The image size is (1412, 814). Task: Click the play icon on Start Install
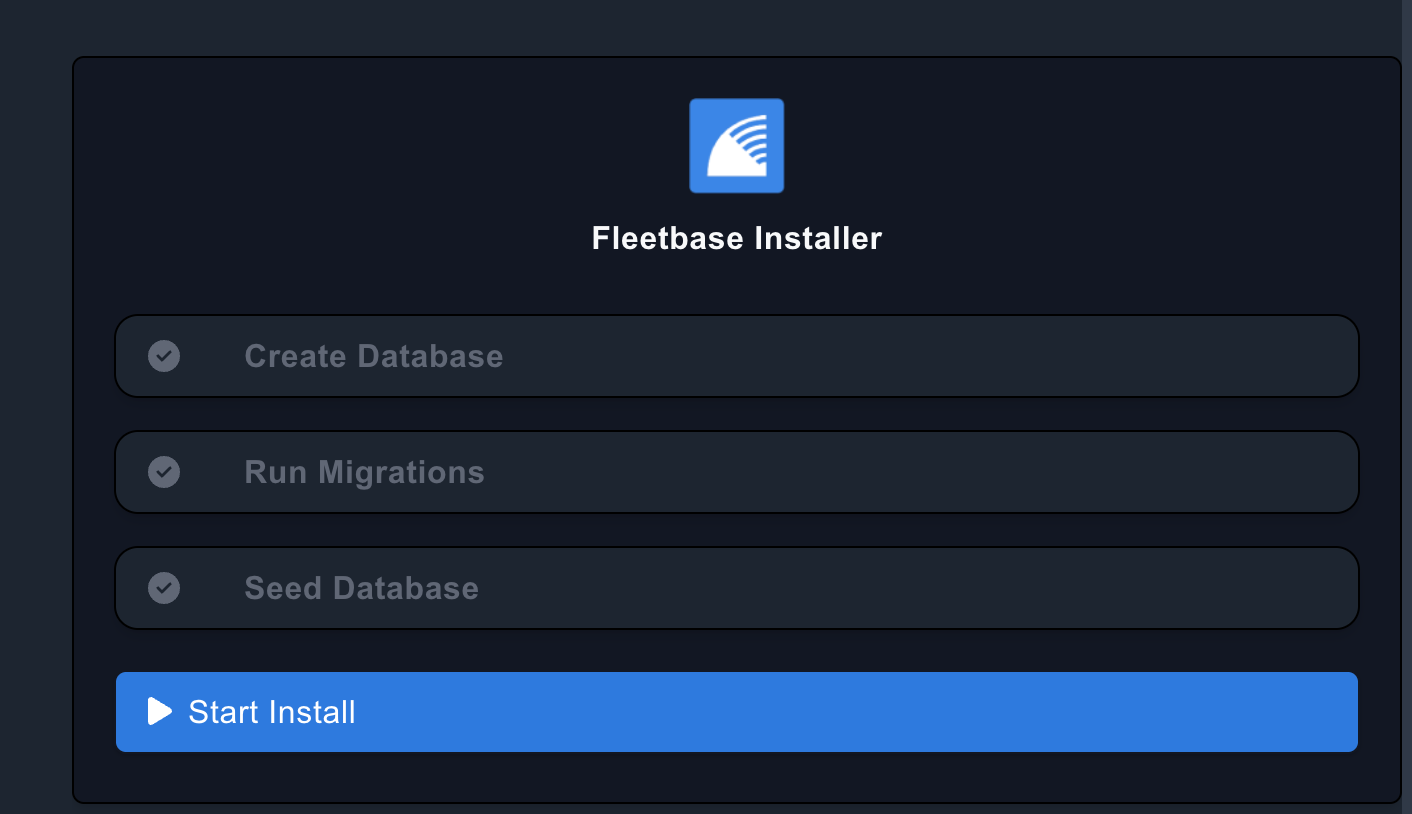(160, 711)
